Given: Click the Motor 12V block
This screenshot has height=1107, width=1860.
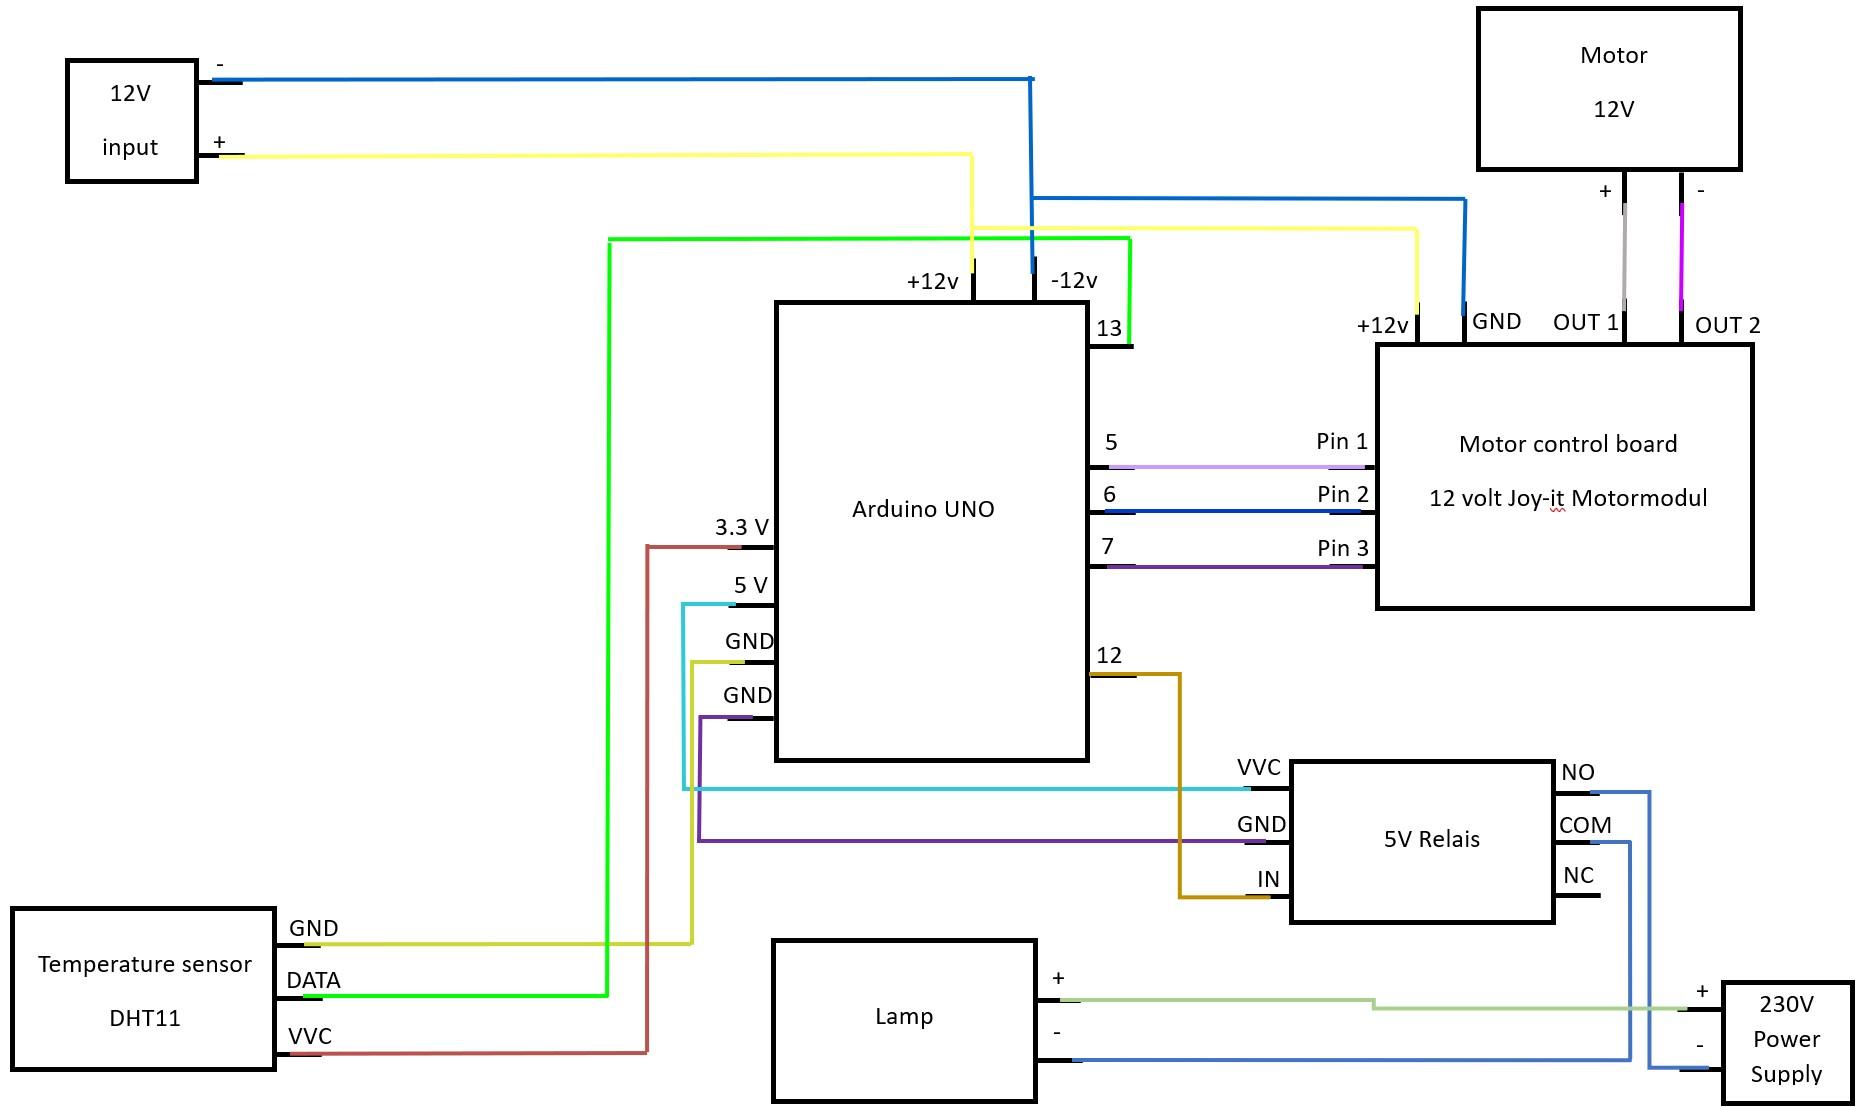Looking at the screenshot, I should click(x=1610, y=90).
